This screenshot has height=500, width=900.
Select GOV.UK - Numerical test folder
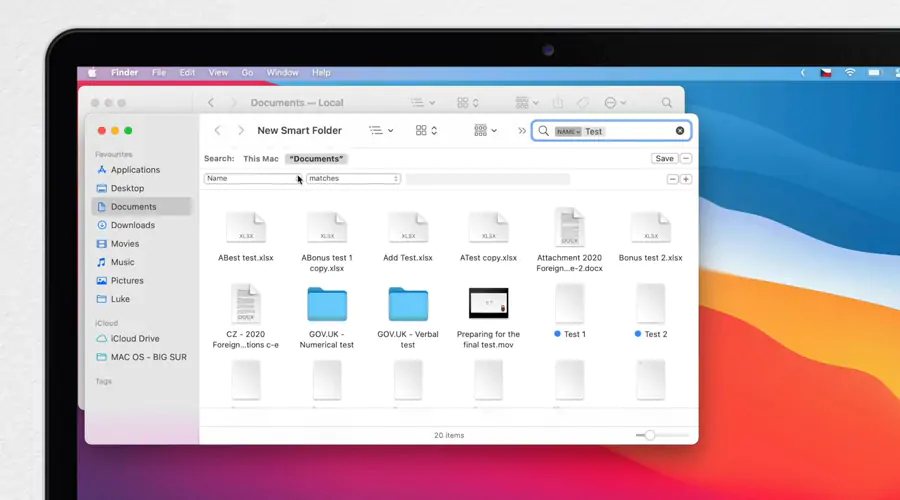pyautogui.click(x=327, y=304)
